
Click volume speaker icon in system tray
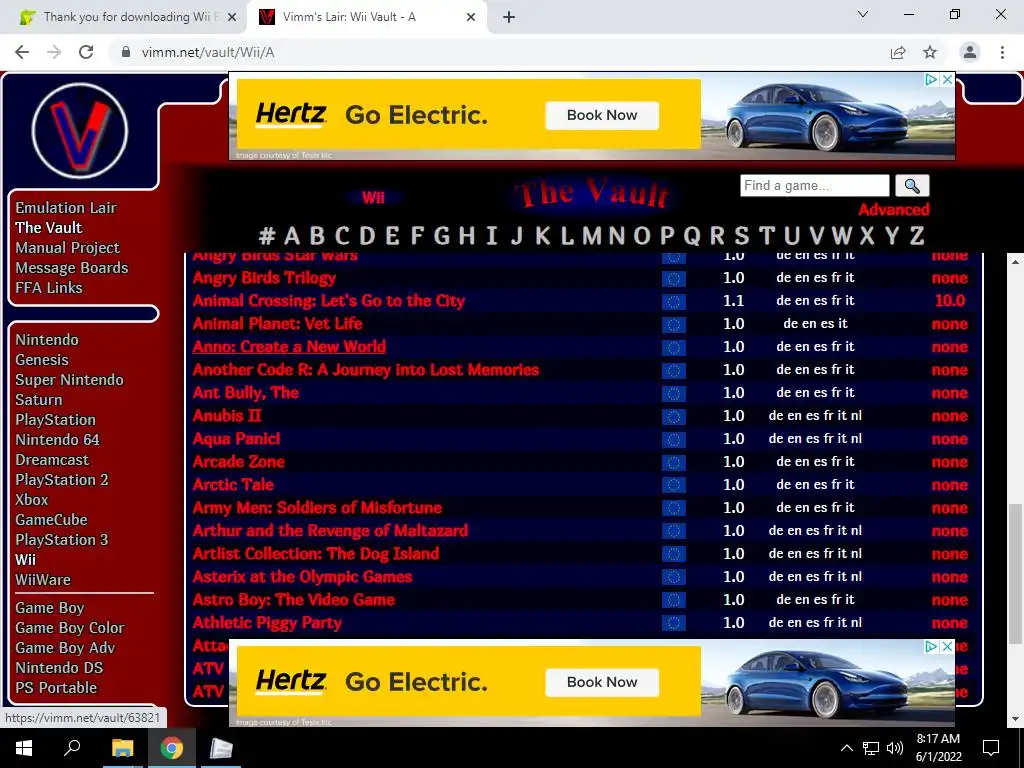point(895,748)
